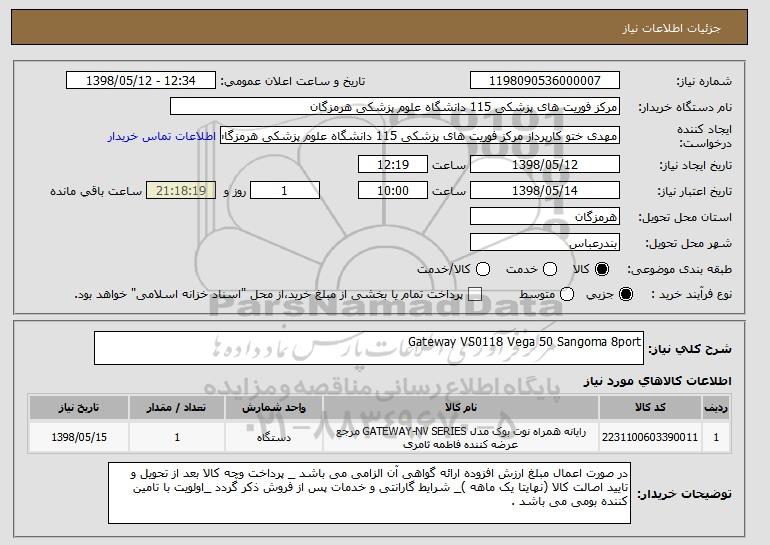Click the 10:00 validity time field
This screenshot has width=770, height=545.
[x=393, y=191]
